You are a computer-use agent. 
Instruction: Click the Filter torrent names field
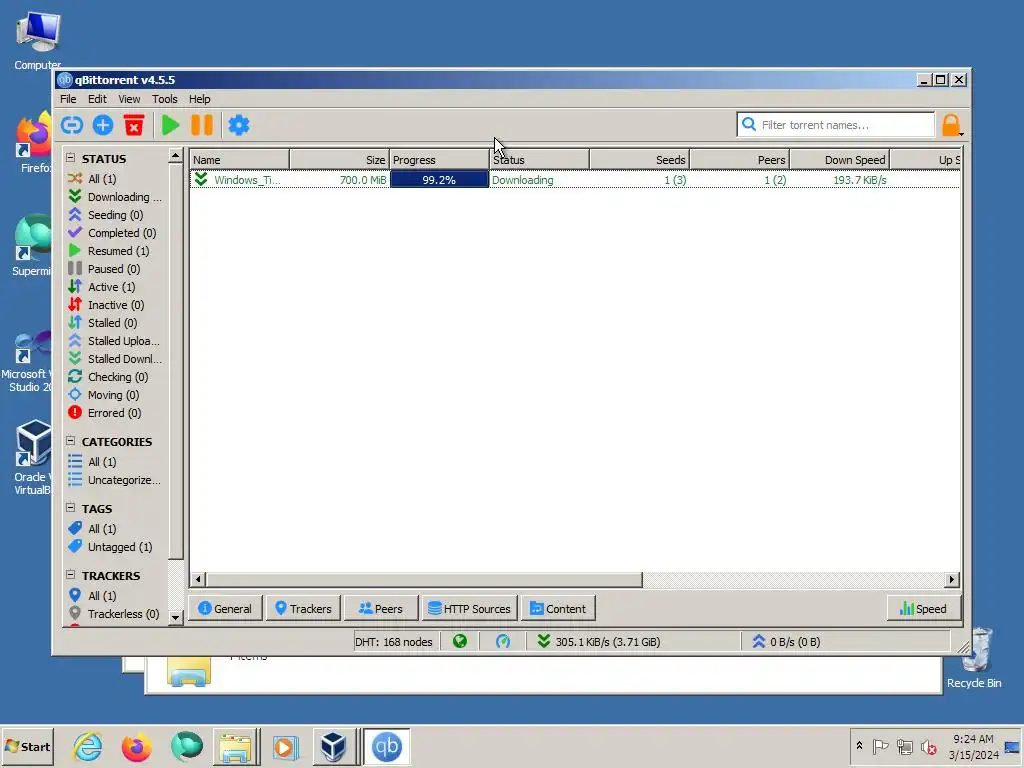pos(836,124)
